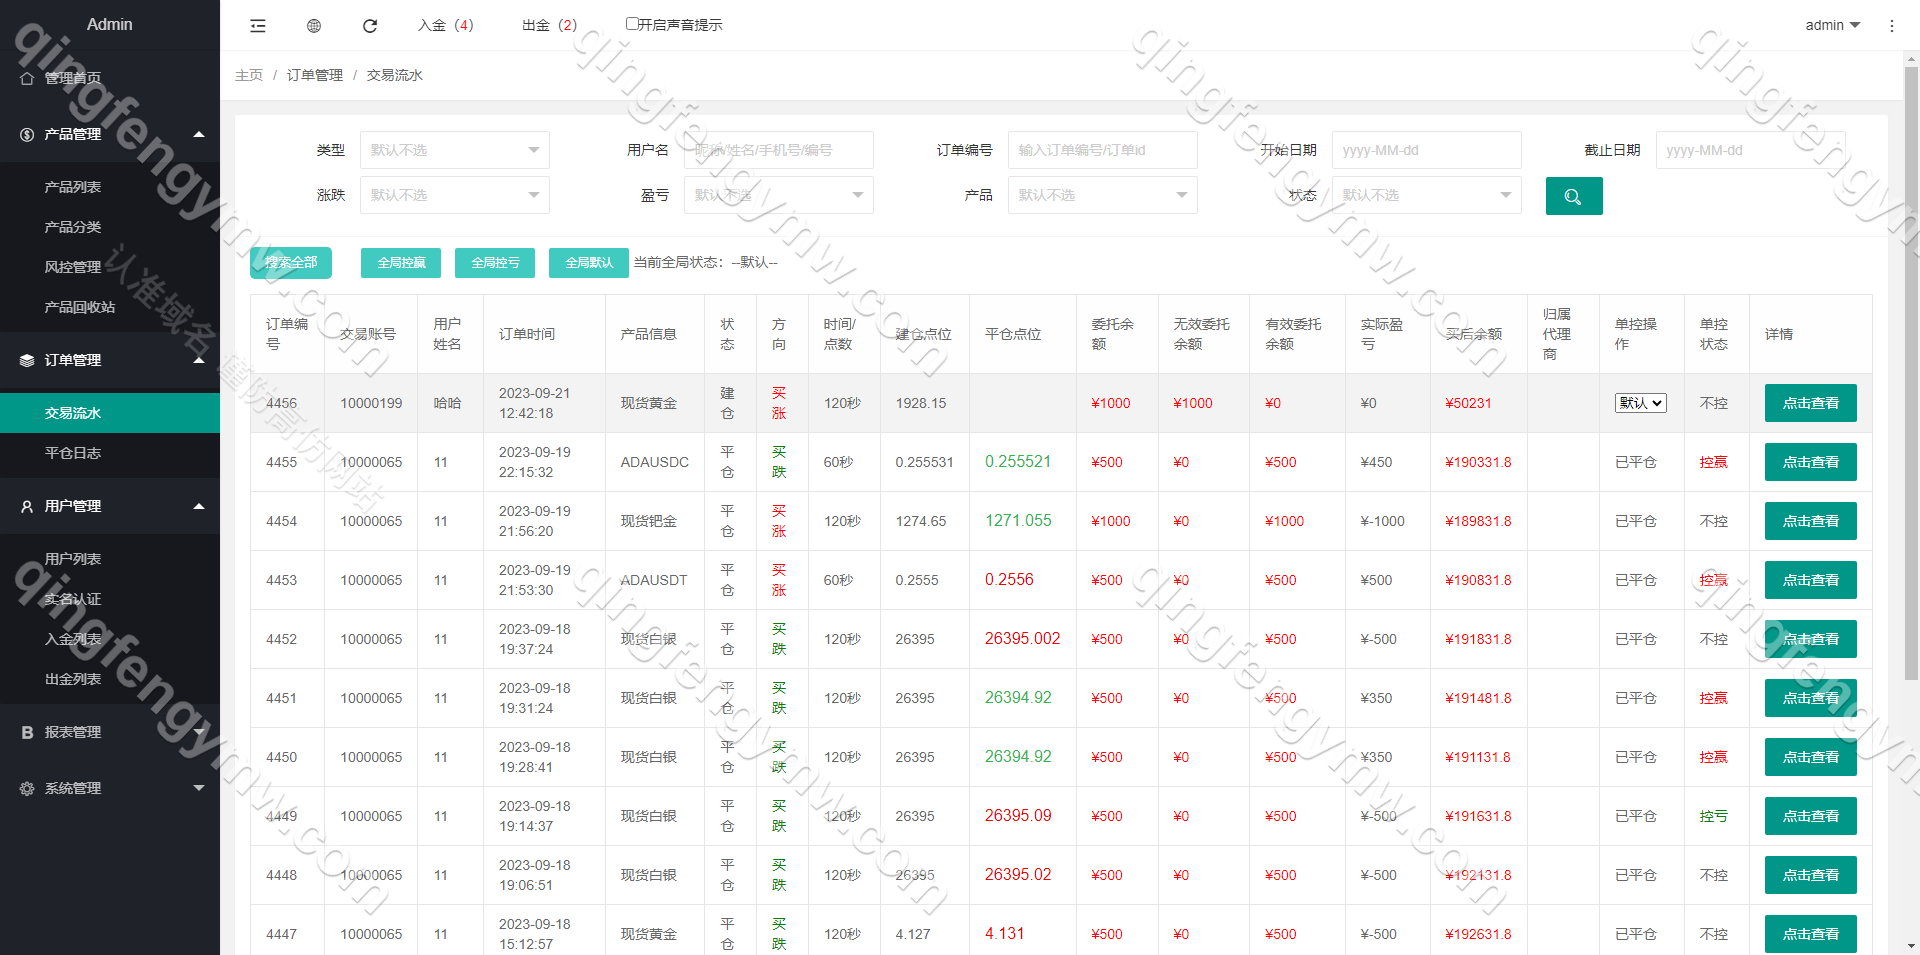Image resolution: width=1920 pixels, height=955 pixels.
Task: Click account 10000199 cell
Action: [371, 403]
